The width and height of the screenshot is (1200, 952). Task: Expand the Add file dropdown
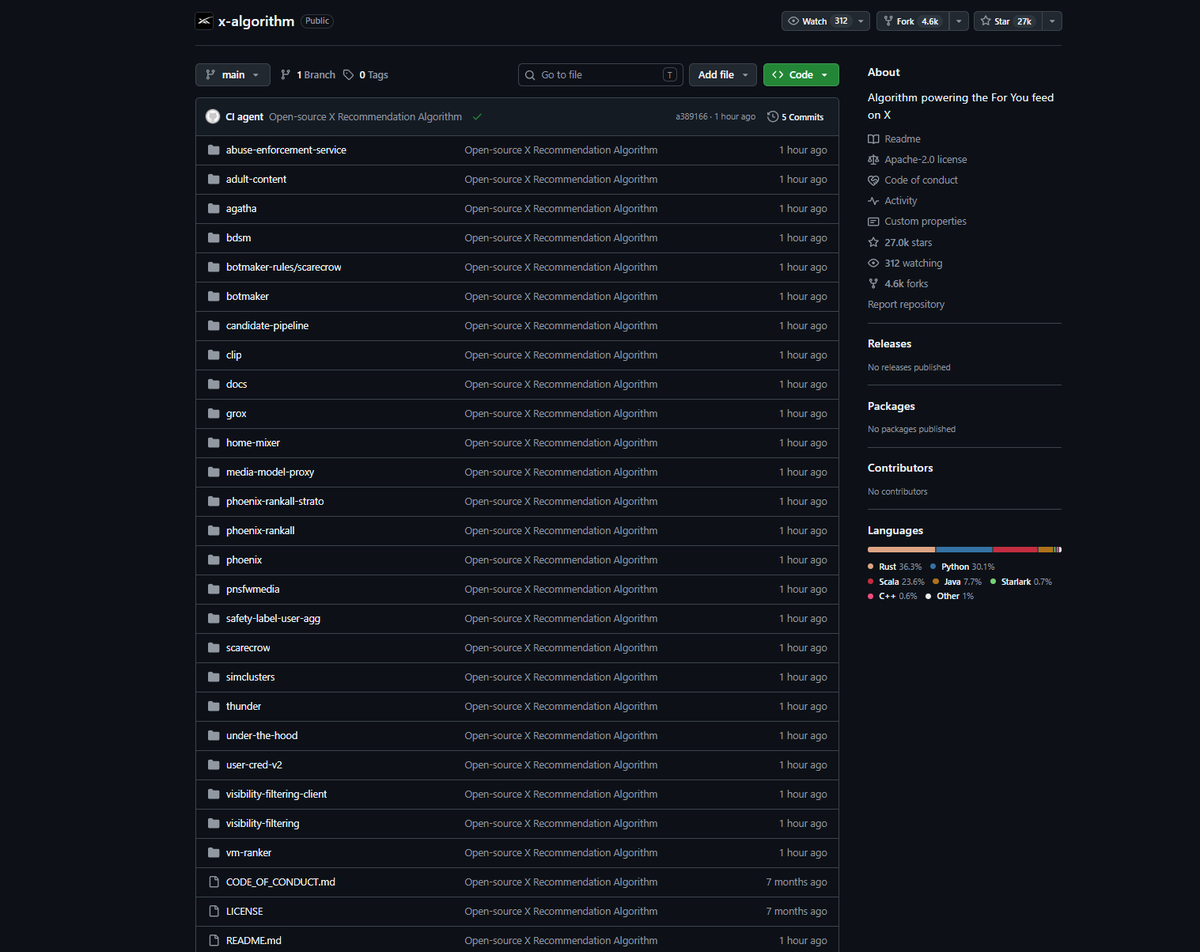point(723,75)
